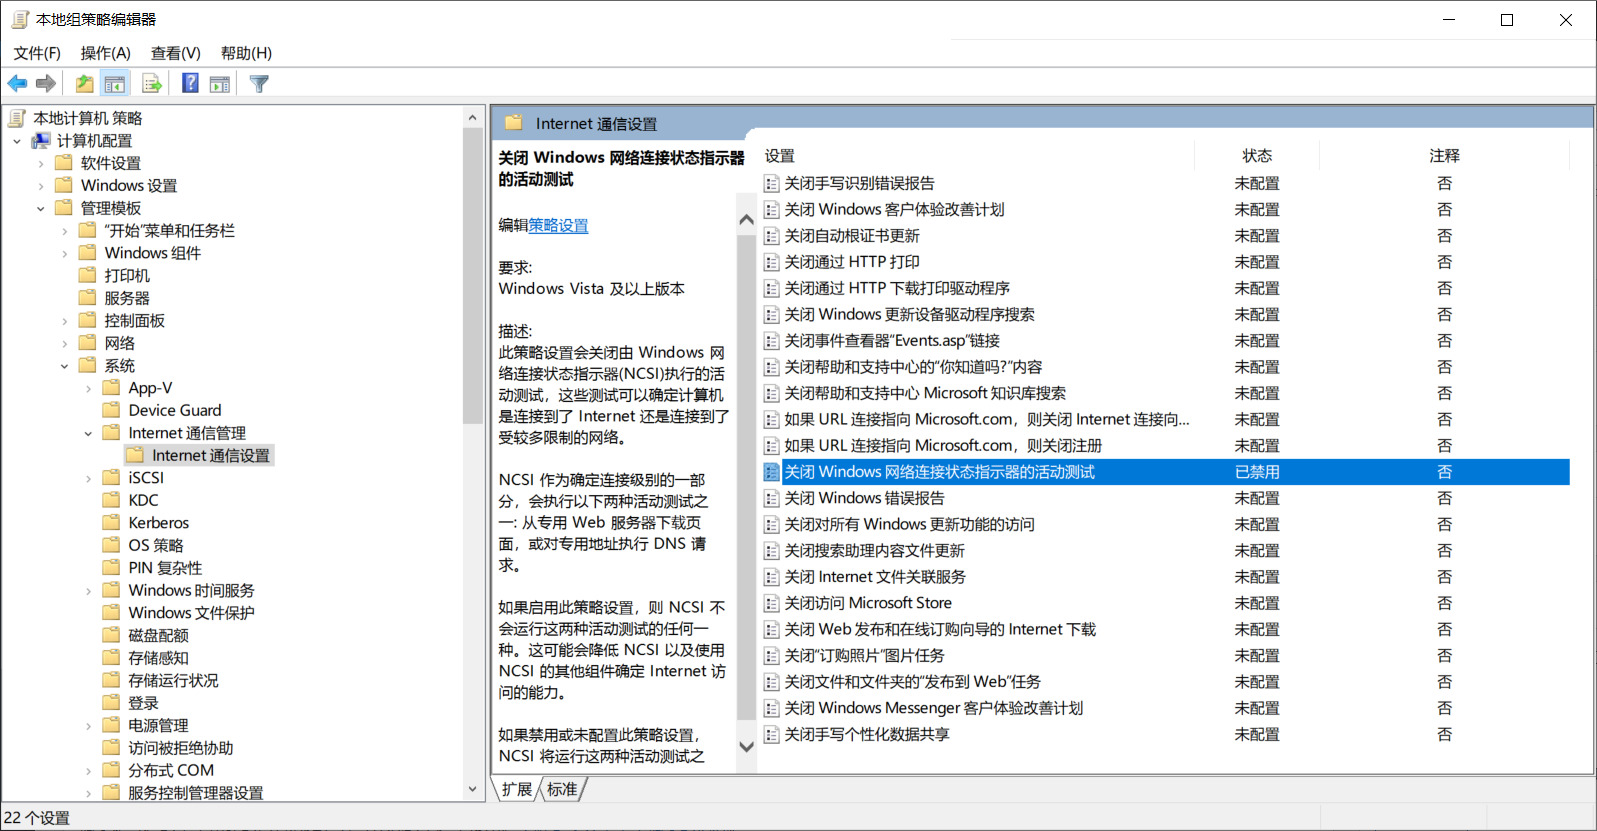Collapse the 计算机配置 tree node
1597x831 pixels.
point(17,141)
